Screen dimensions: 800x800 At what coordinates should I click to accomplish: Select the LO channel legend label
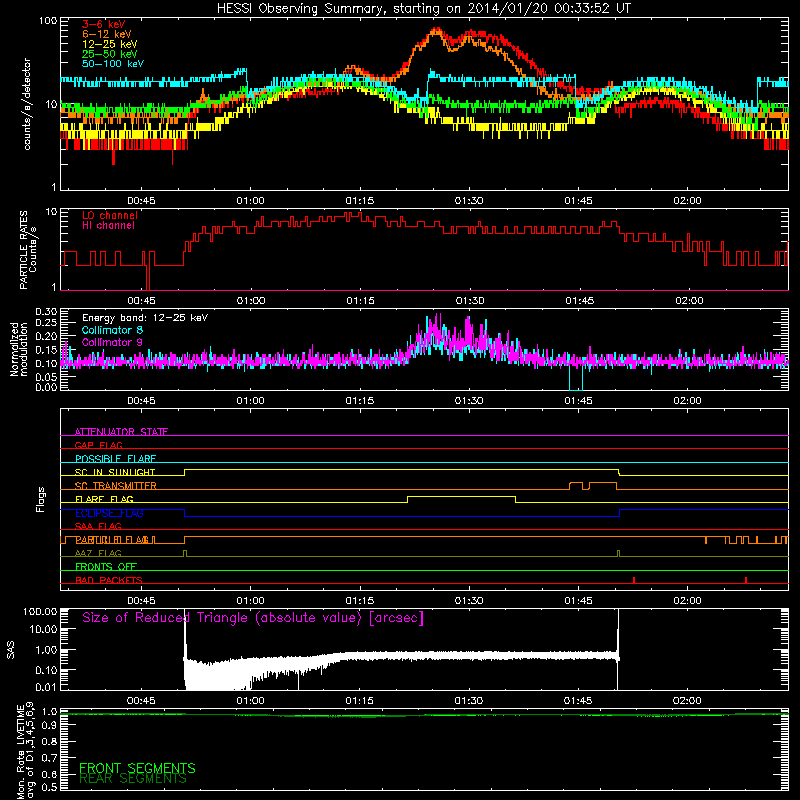110,216
